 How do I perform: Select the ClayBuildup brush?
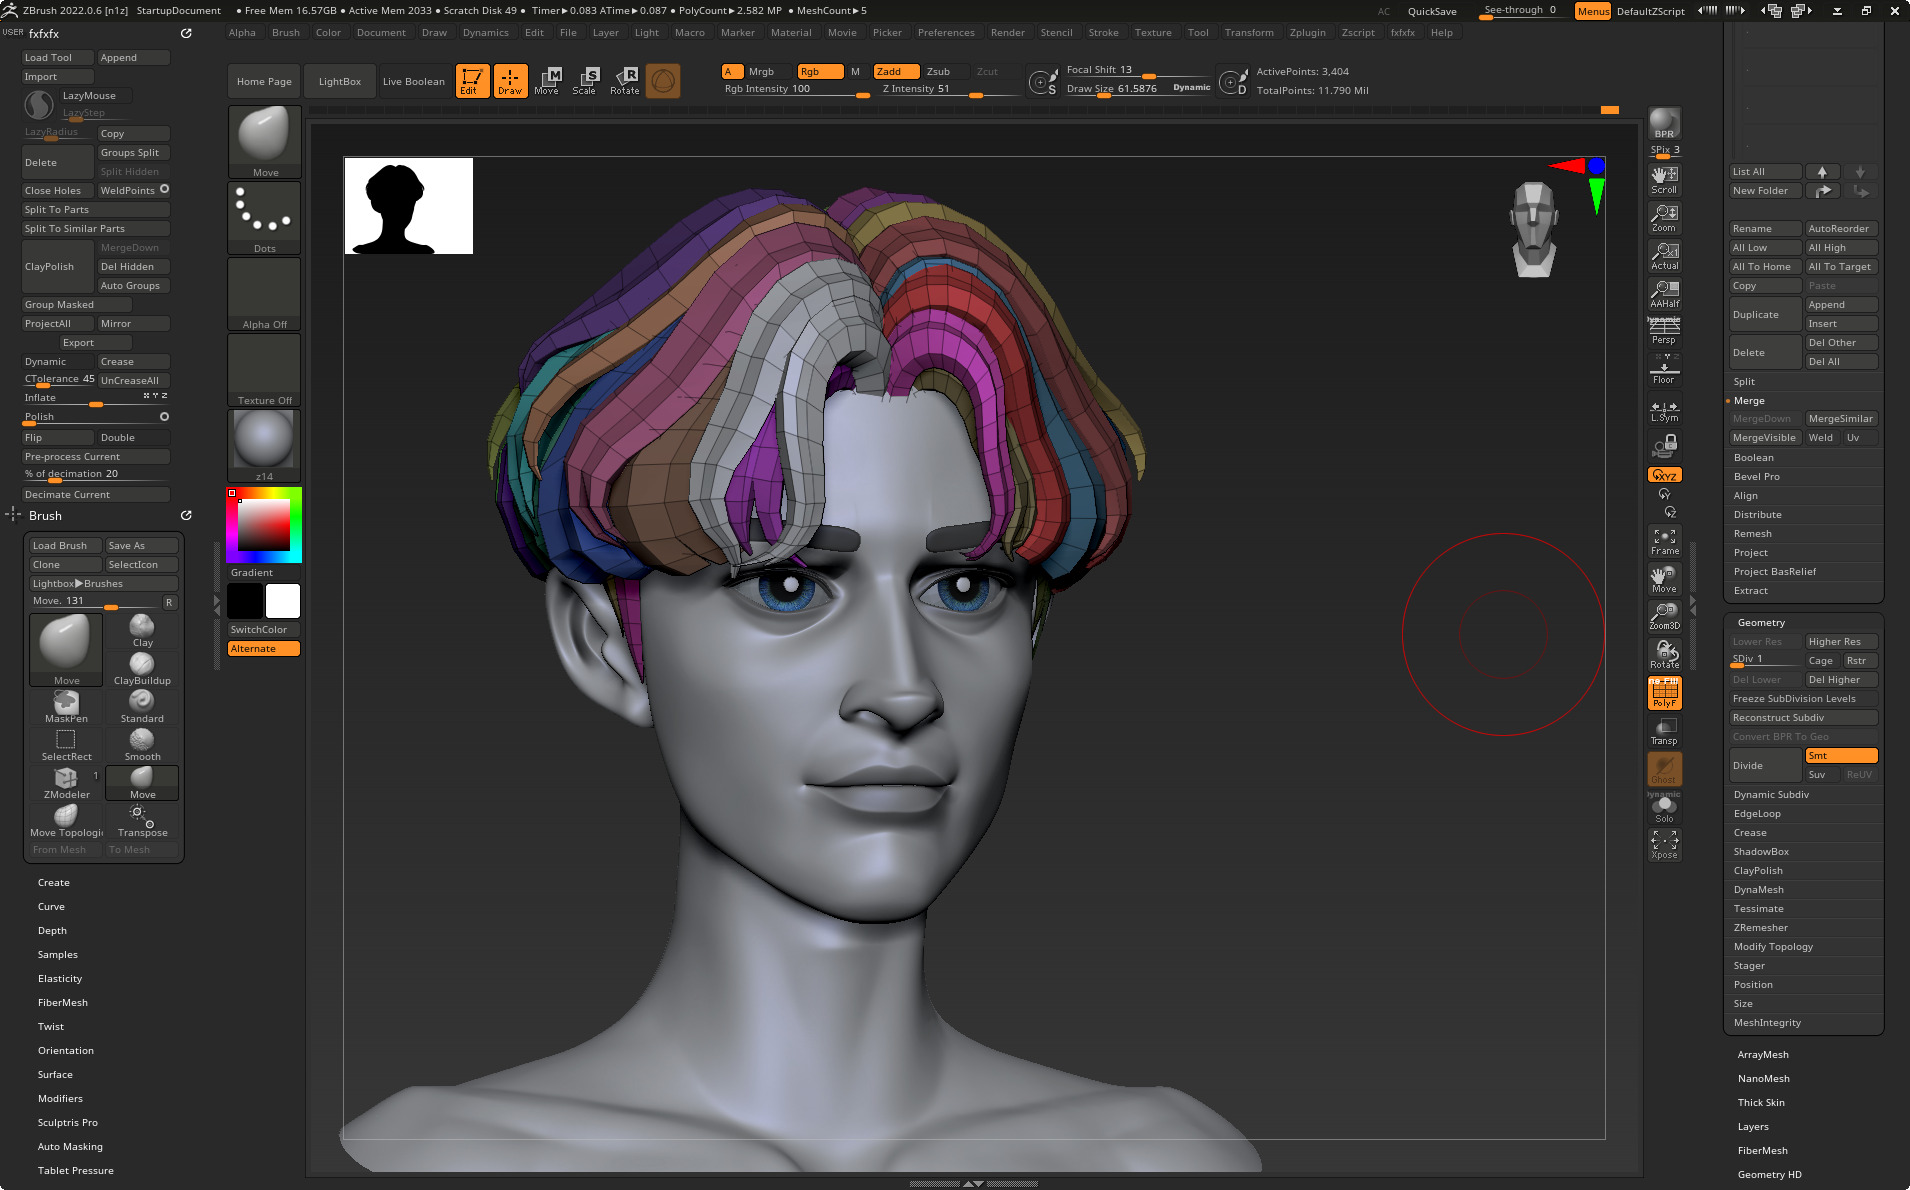click(x=142, y=669)
